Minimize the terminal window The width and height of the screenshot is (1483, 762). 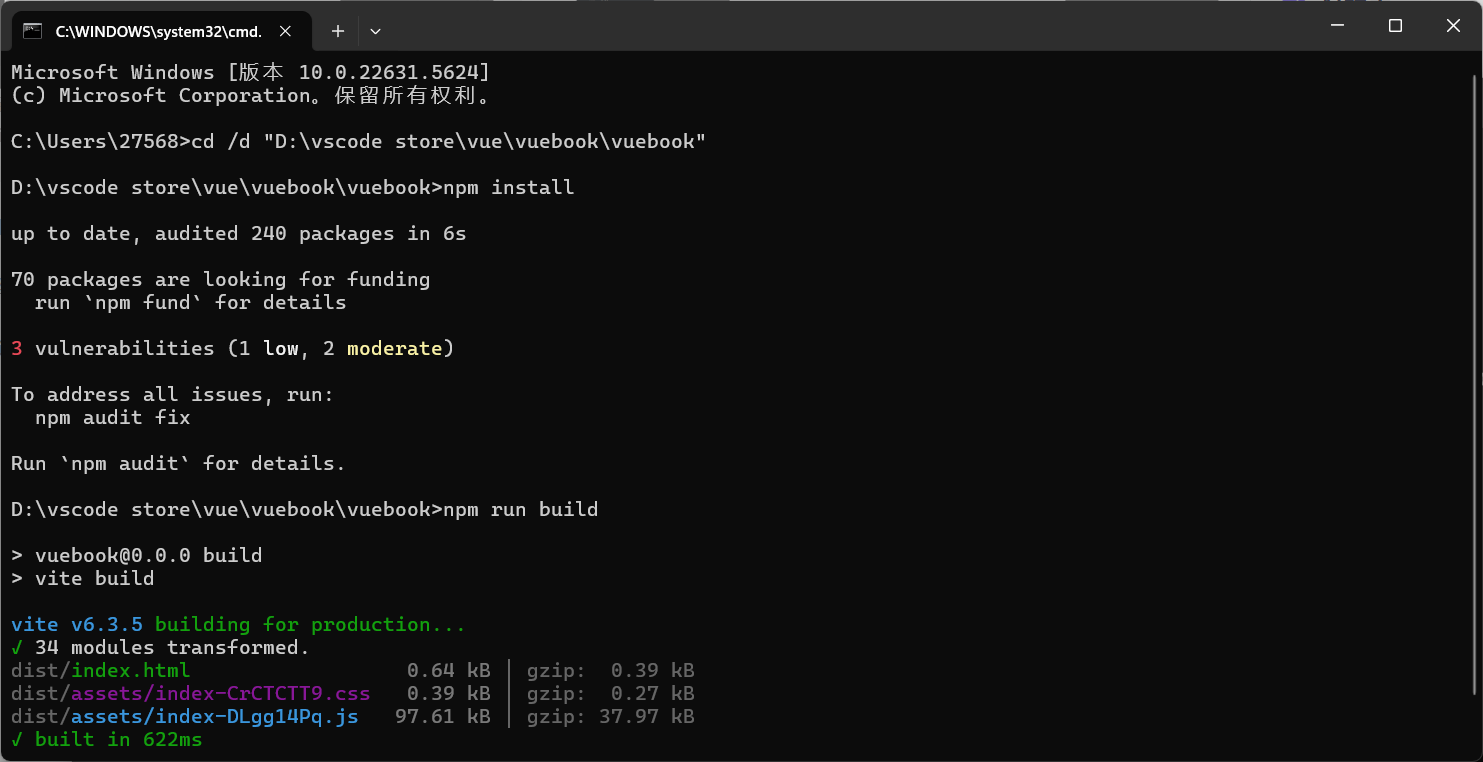[1337, 26]
